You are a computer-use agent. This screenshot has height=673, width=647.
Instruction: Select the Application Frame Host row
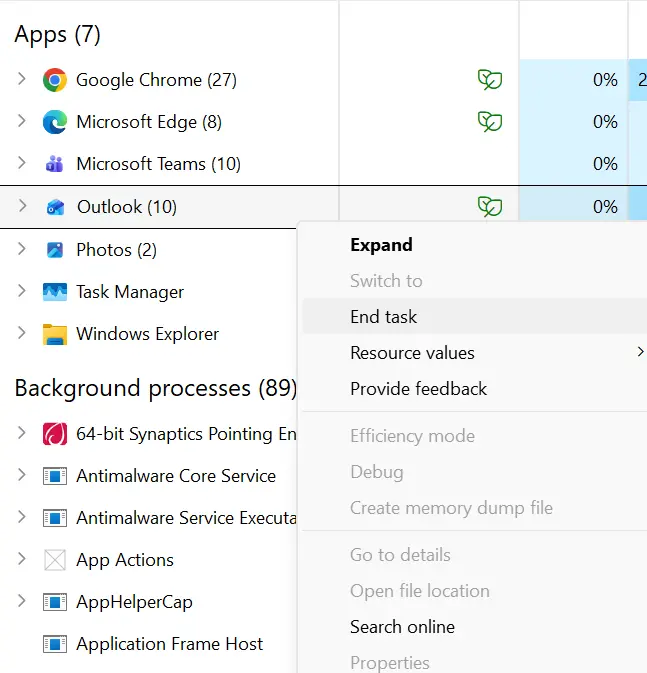click(x=169, y=644)
